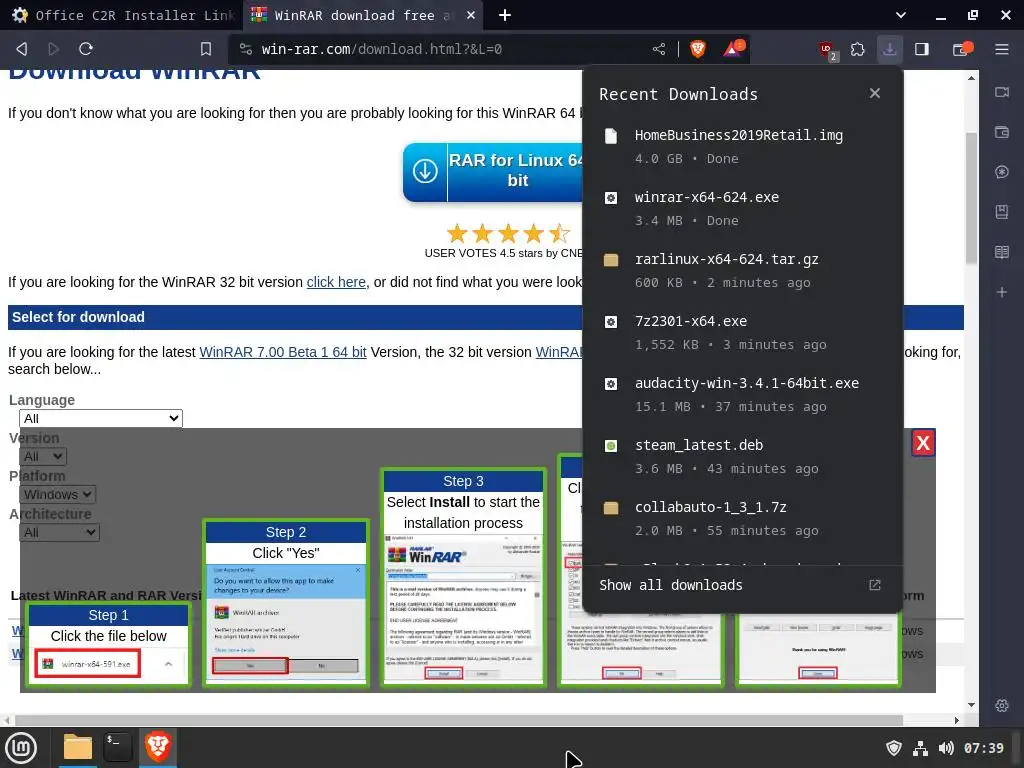Toggle the browser sidebar panel
The height and width of the screenshot is (768, 1024).
click(x=921, y=49)
